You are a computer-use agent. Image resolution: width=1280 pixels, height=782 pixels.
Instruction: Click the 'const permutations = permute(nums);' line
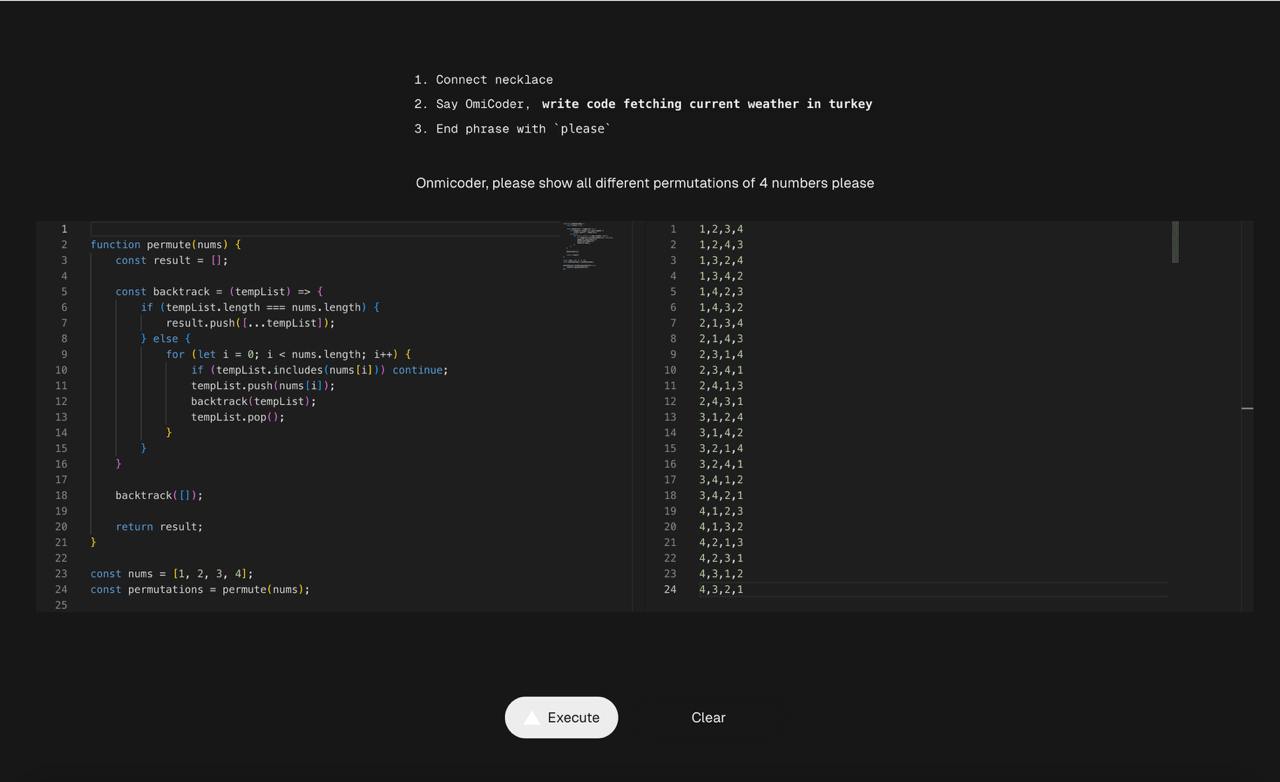point(200,589)
